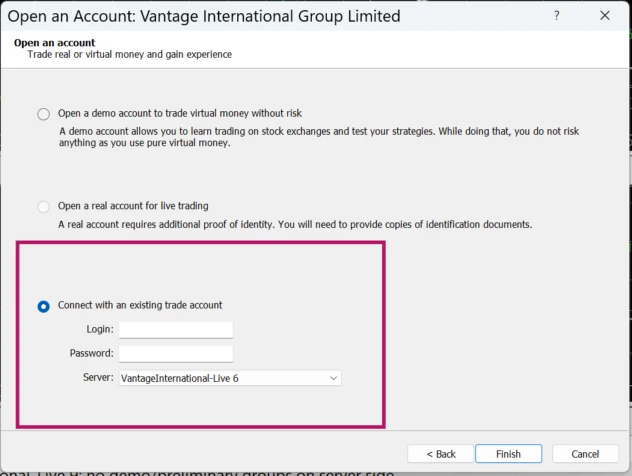The width and height of the screenshot is (632, 476).
Task: Click the 'Password:' label
Action: 91,353
